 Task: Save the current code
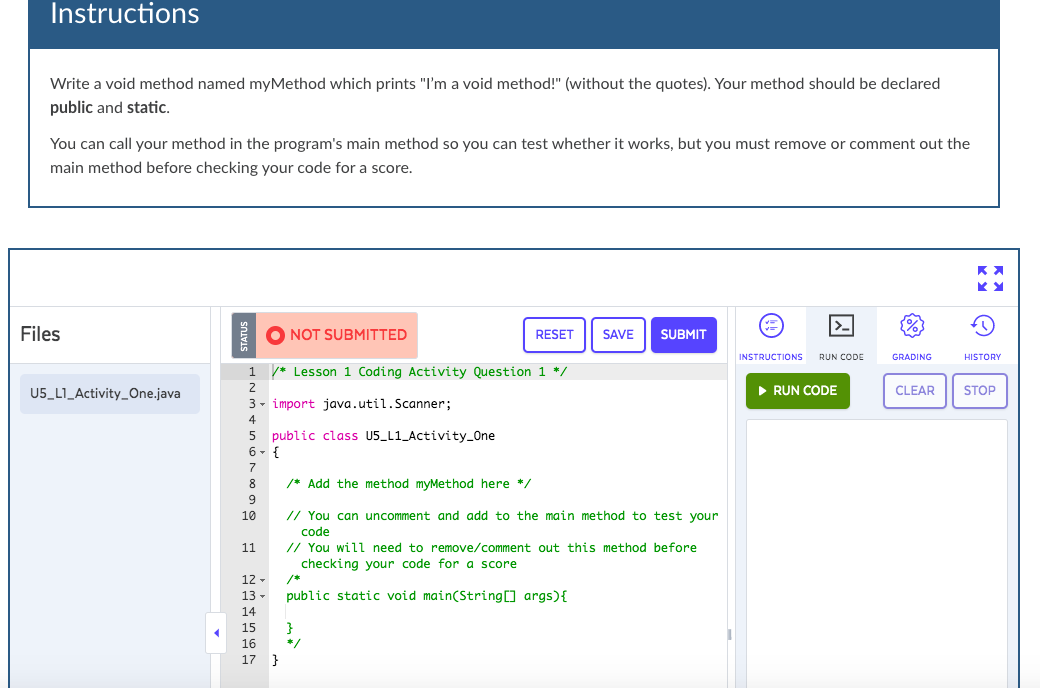point(618,335)
